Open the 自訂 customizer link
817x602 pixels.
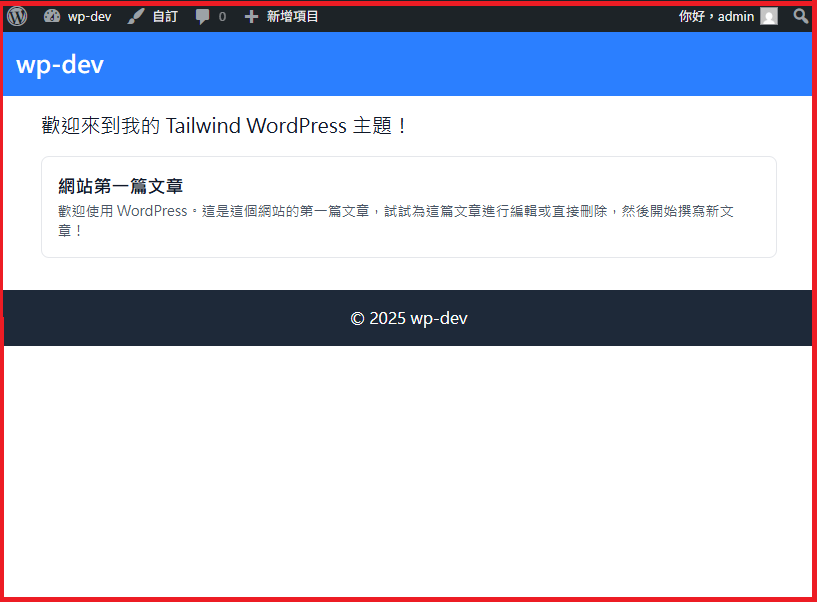[165, 16]
